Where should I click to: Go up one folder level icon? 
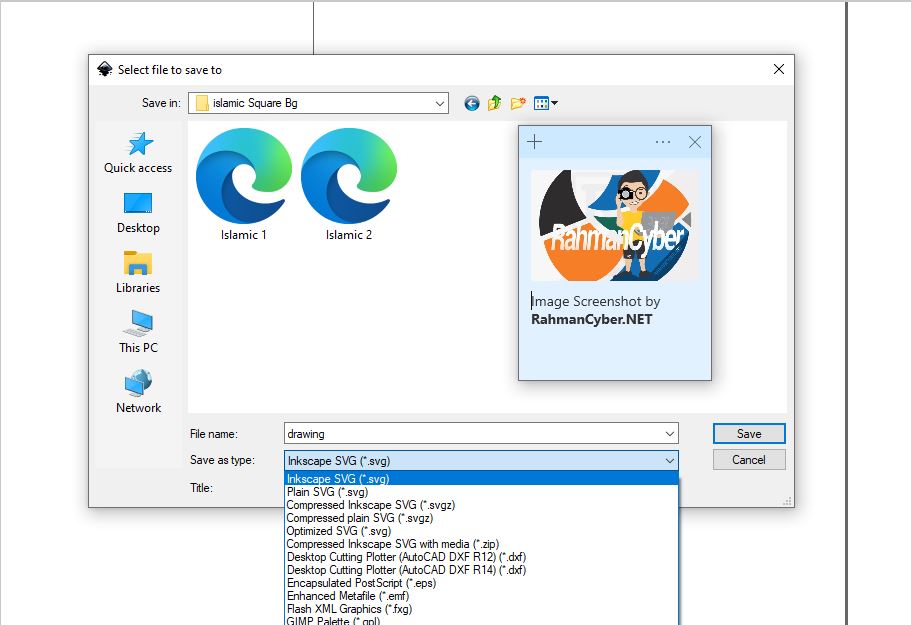[x=494, y=103]
